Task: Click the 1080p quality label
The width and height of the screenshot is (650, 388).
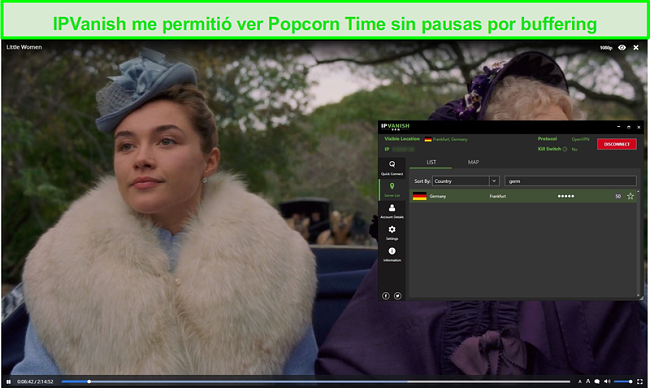Action: click(x=606, y=48)
